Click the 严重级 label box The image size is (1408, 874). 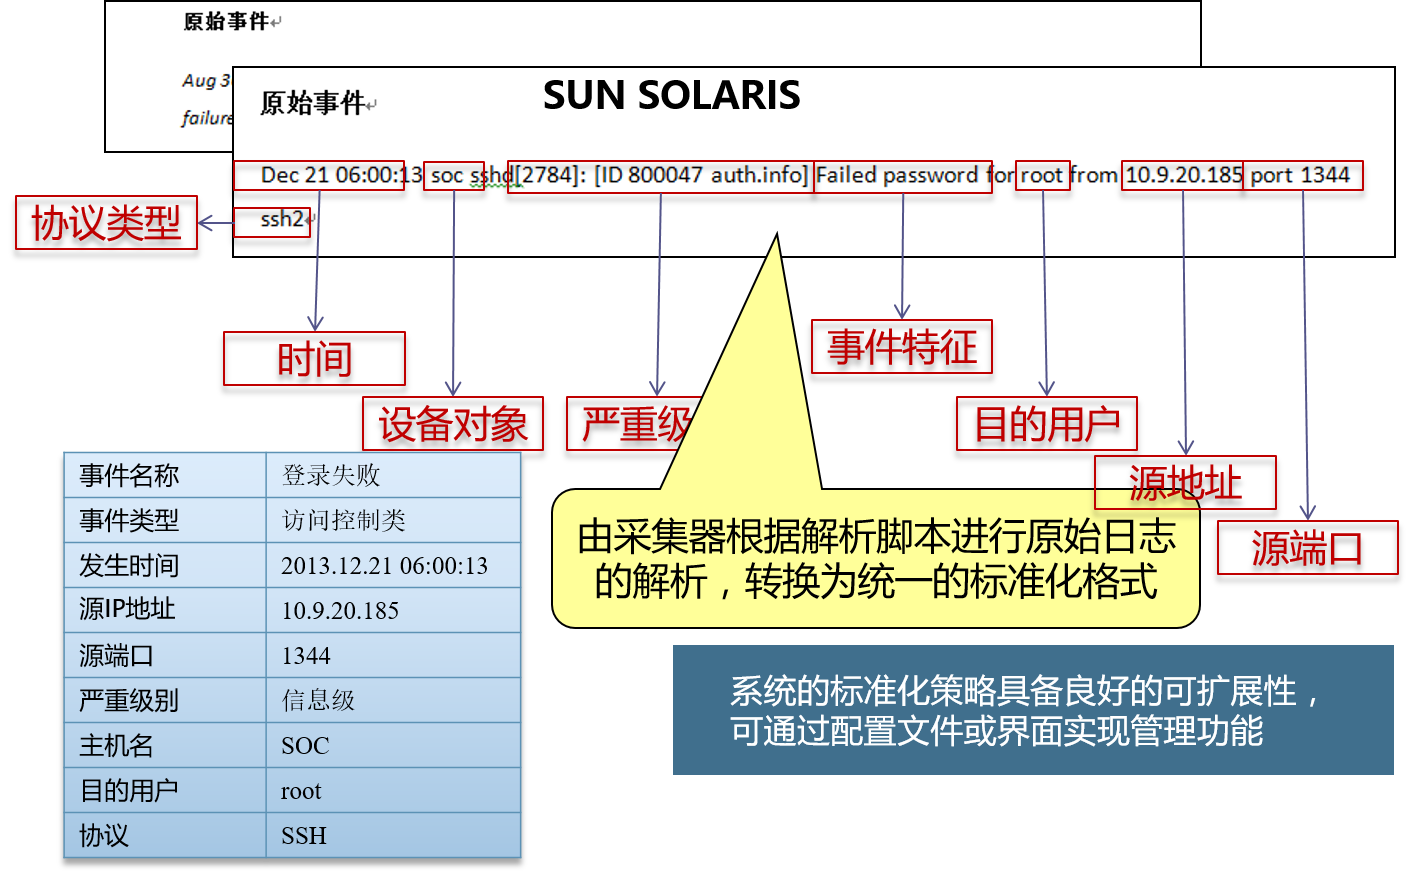(630, 424)
